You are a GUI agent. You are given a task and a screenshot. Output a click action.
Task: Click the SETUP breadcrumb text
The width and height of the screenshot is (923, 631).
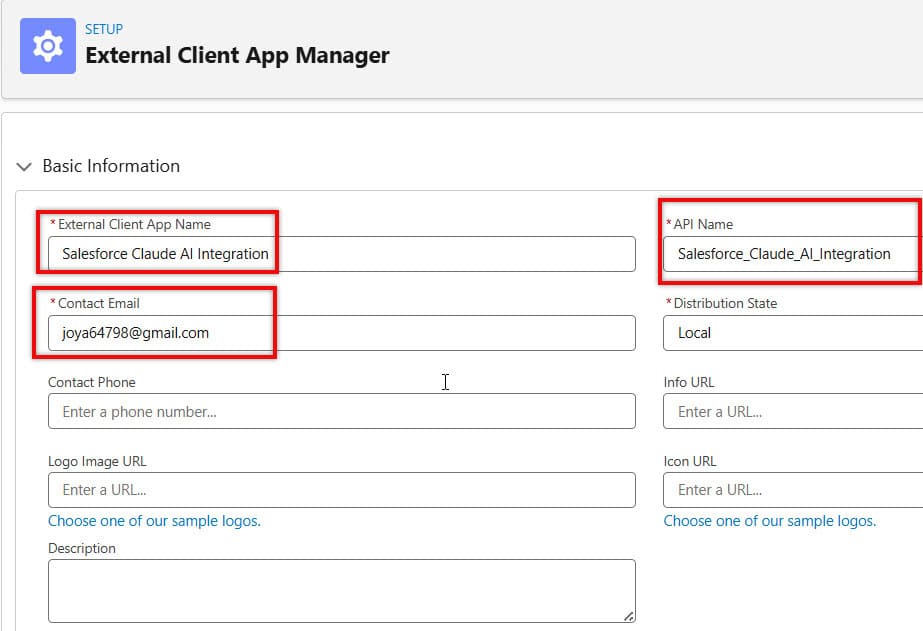(104, 29)
